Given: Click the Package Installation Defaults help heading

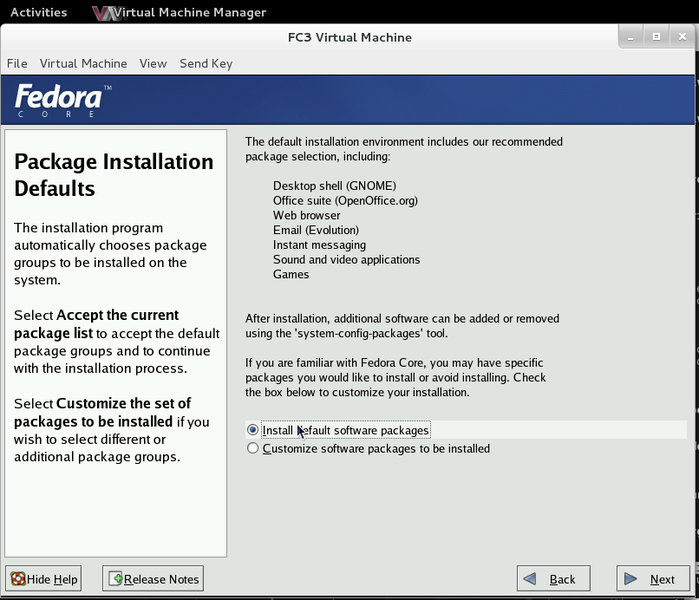Looking at the screenshot, I should coord(114,175).
